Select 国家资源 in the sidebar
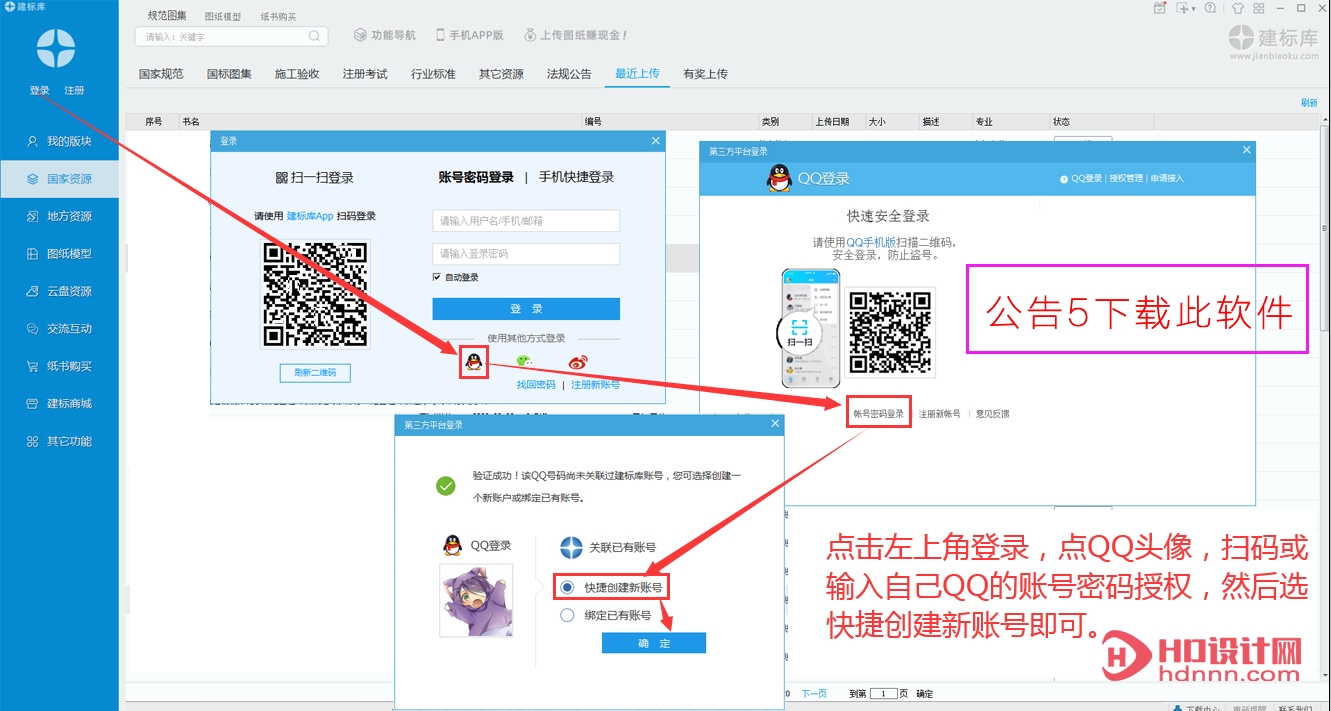1331x711 pixels. coord(59,179)
